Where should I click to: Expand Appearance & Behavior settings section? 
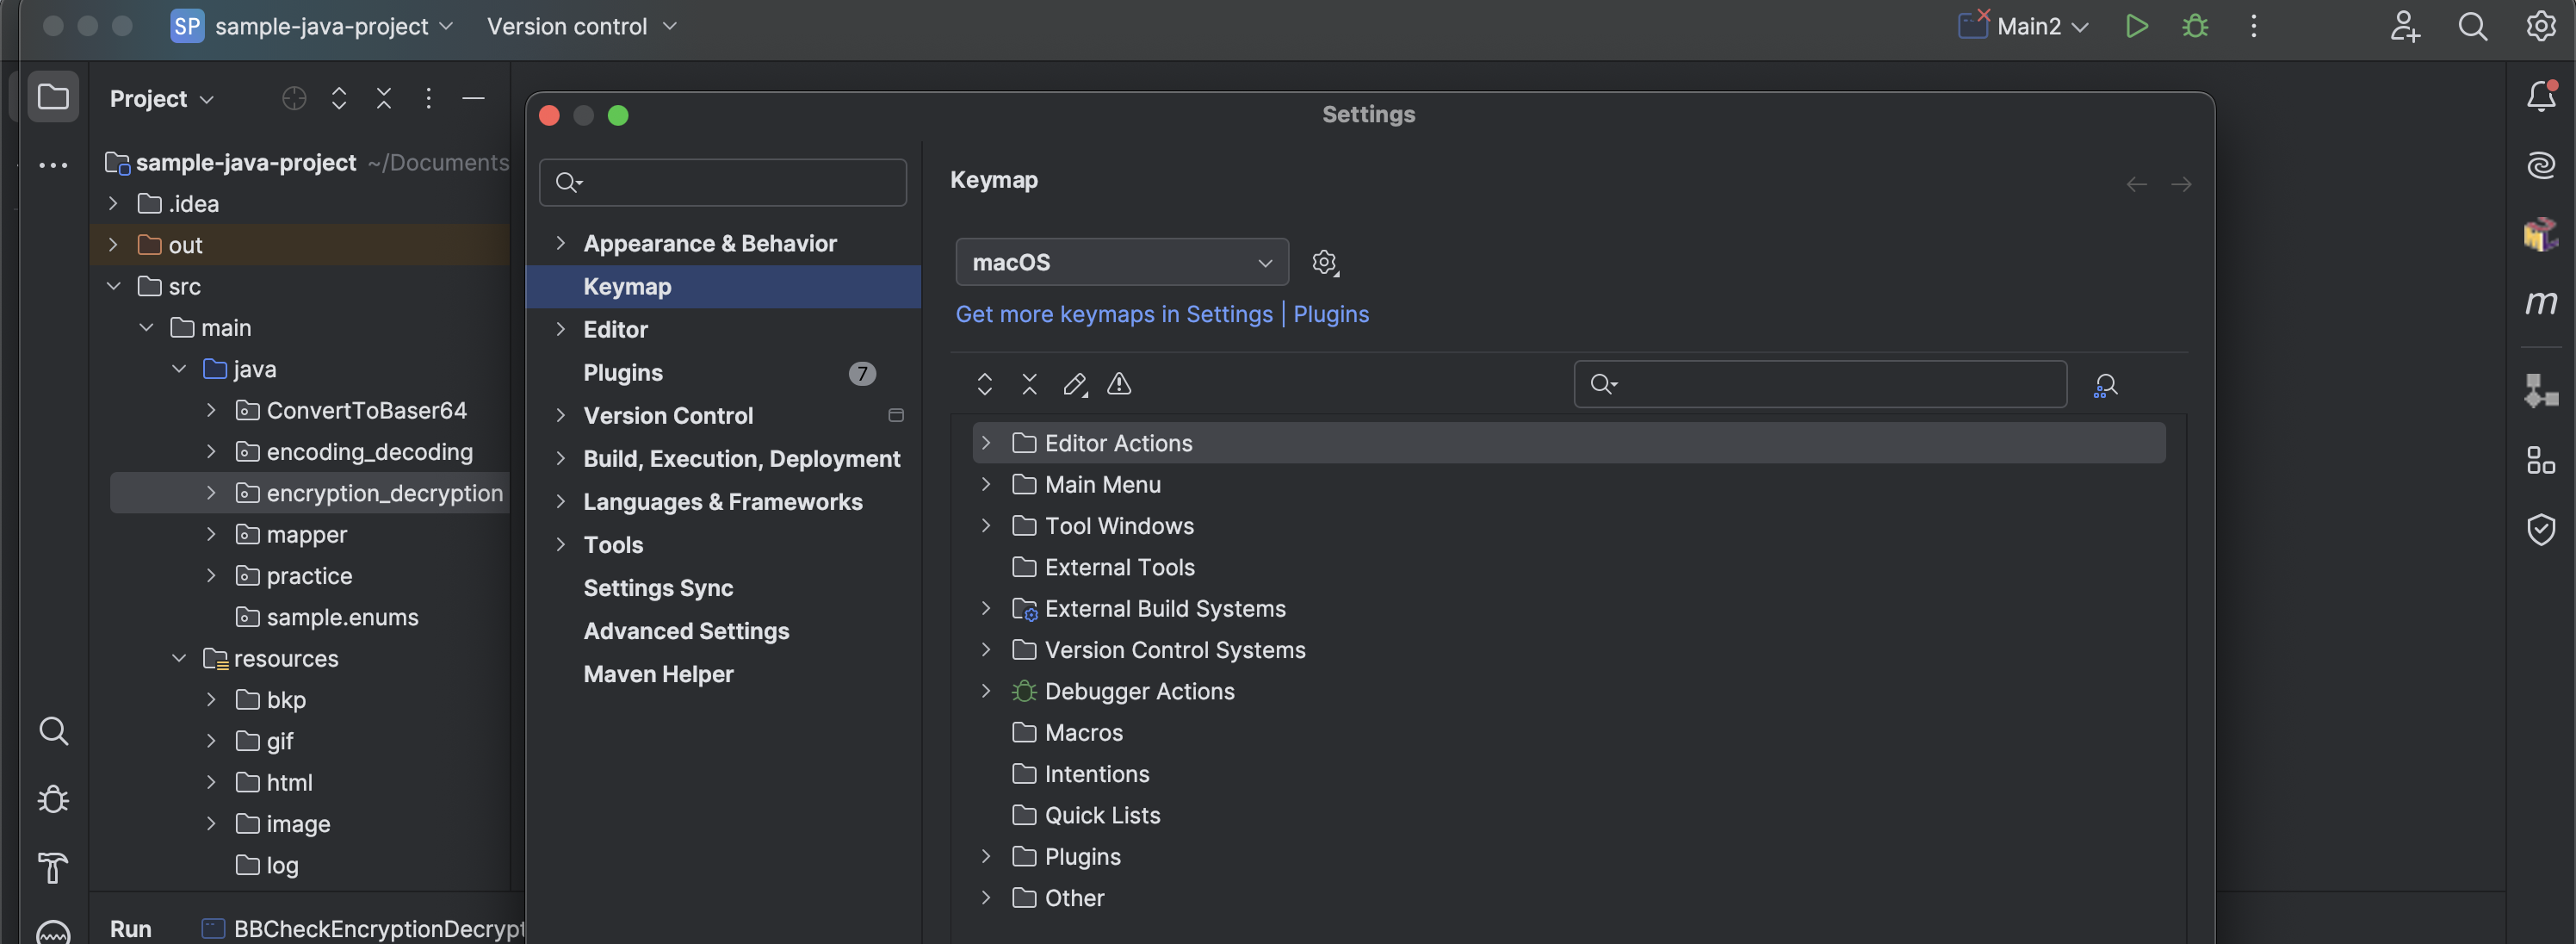pos(560,243)
